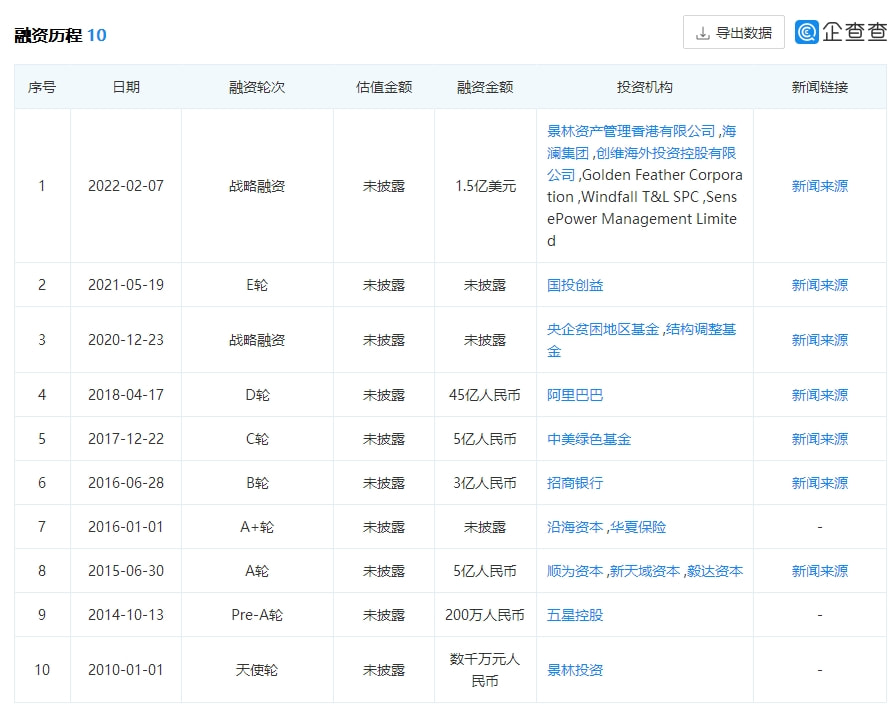
Task: Select the amount cell 3亿人民币
Action: point(485,483)
